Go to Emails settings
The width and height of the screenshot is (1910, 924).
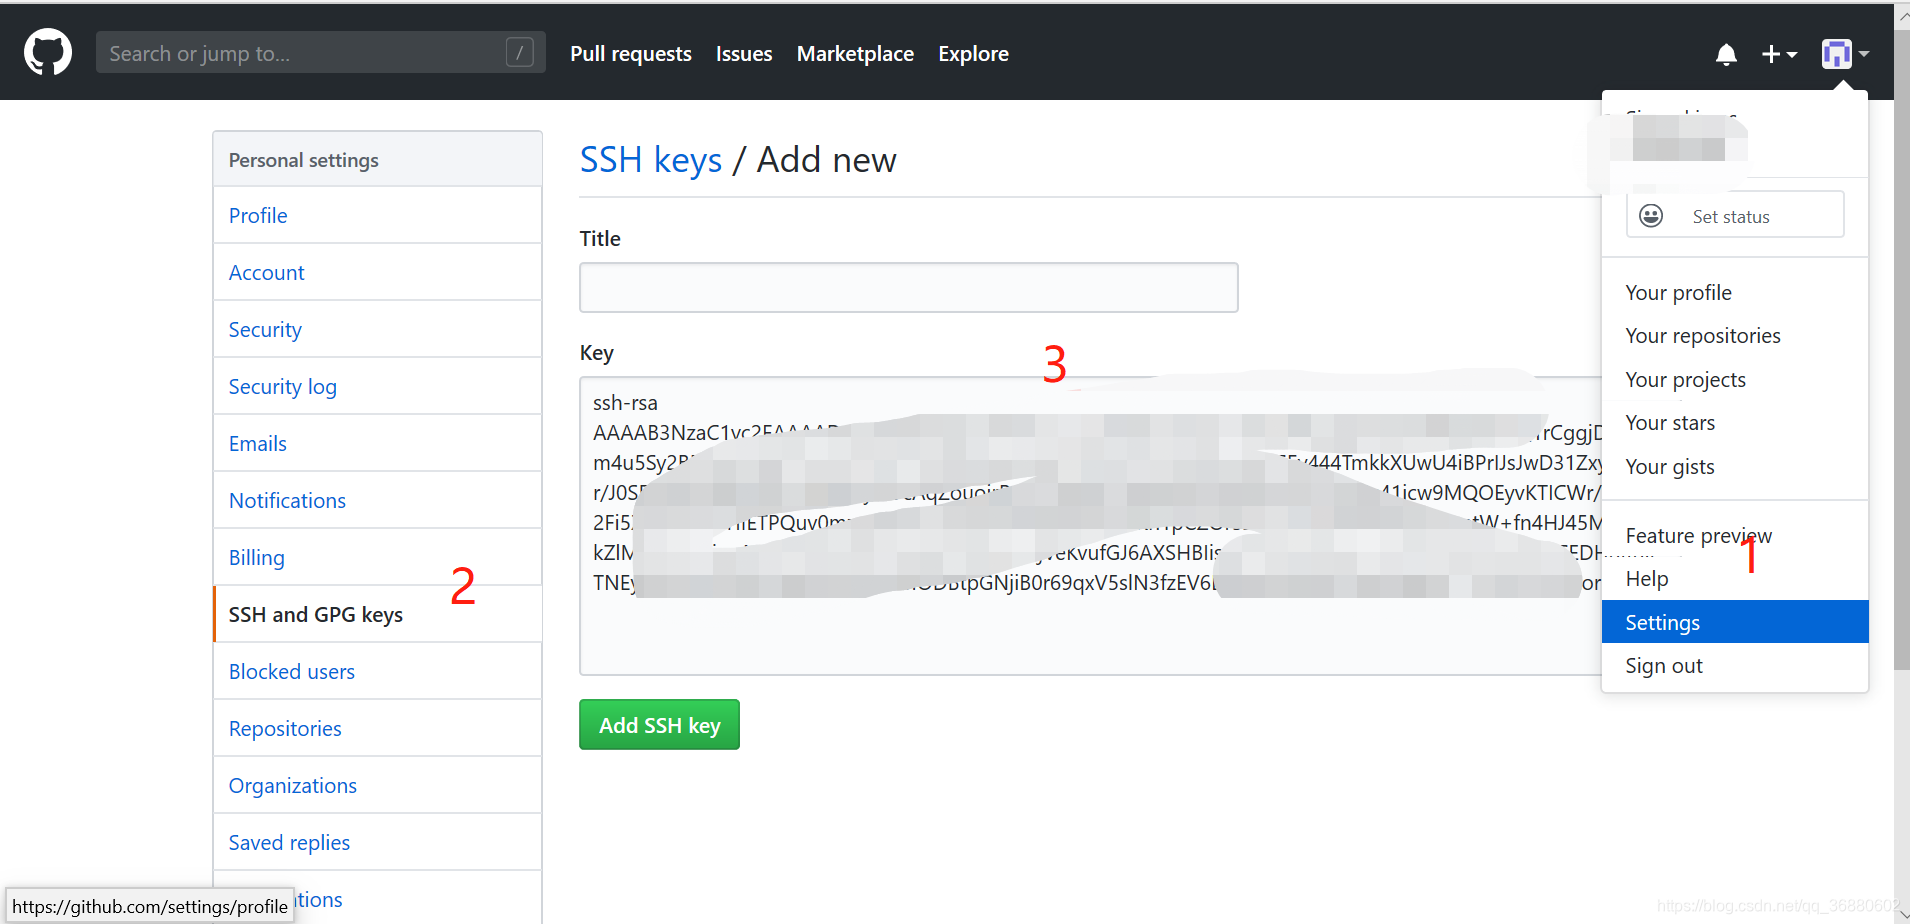click(x=377, y=443)
